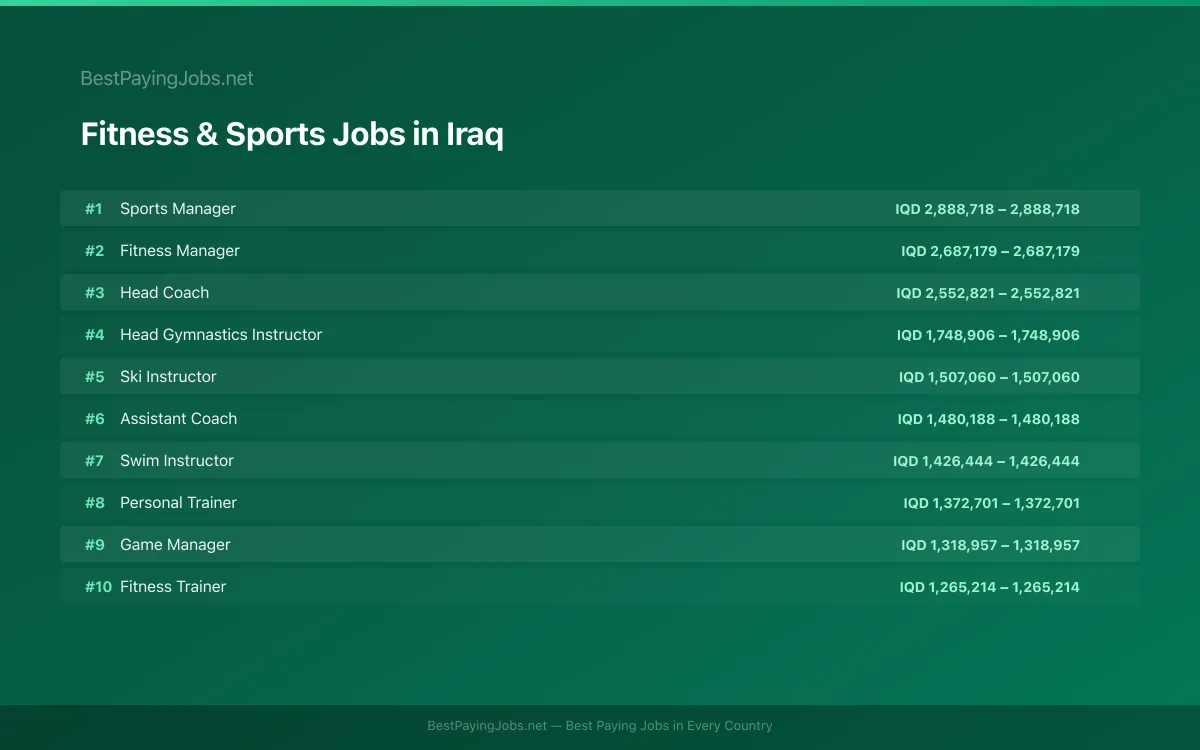Click the salary IQD 1,748,906 – 1,748,906

coord(988,335)
